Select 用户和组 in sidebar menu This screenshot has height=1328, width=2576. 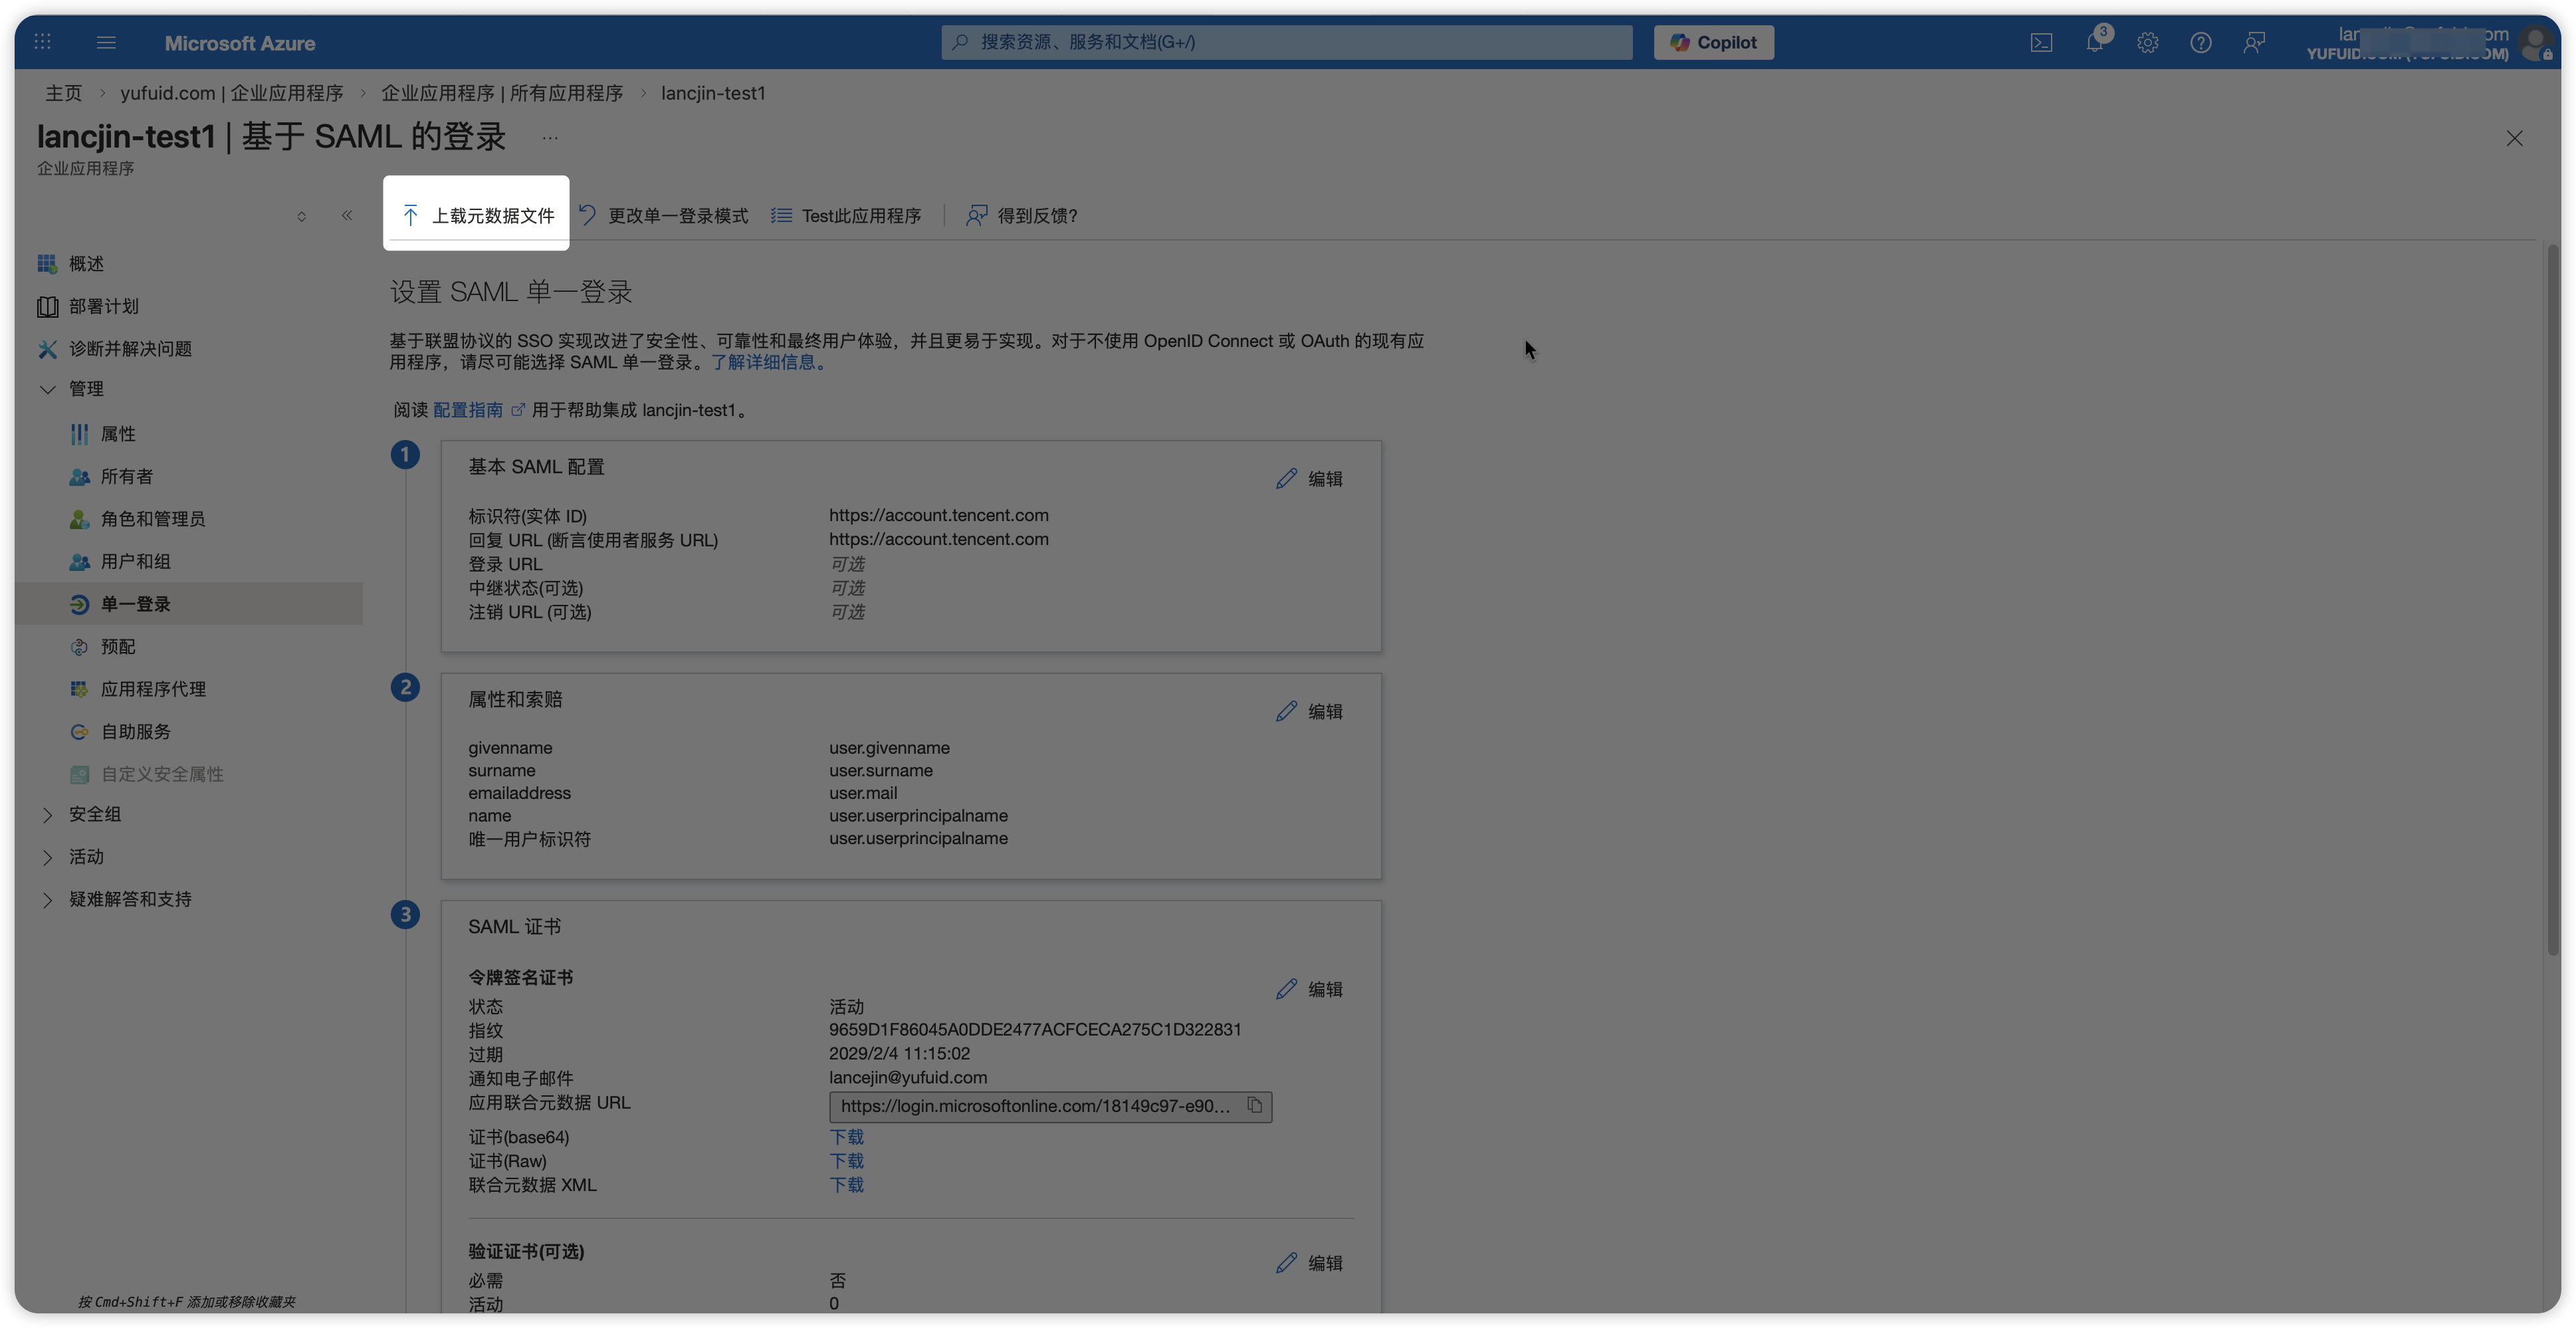[135, 562]
